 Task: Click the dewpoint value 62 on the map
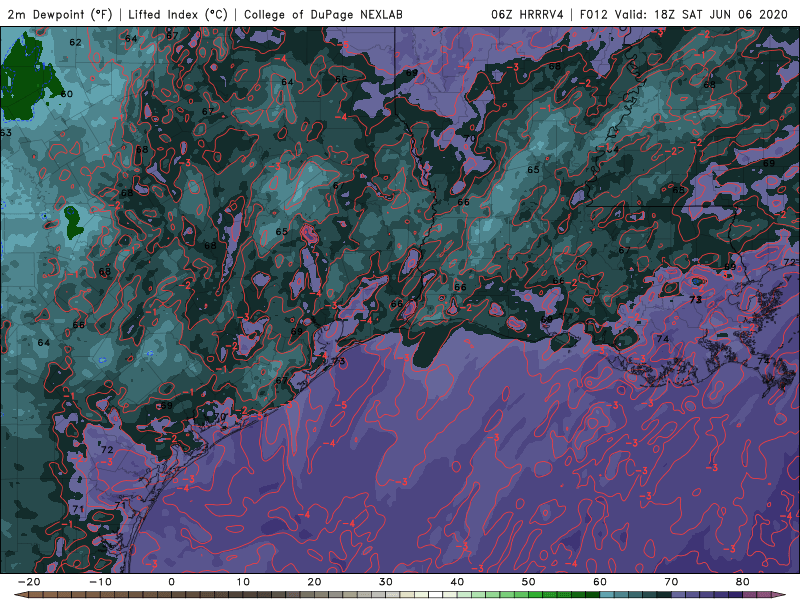click(x=76, y=42)
